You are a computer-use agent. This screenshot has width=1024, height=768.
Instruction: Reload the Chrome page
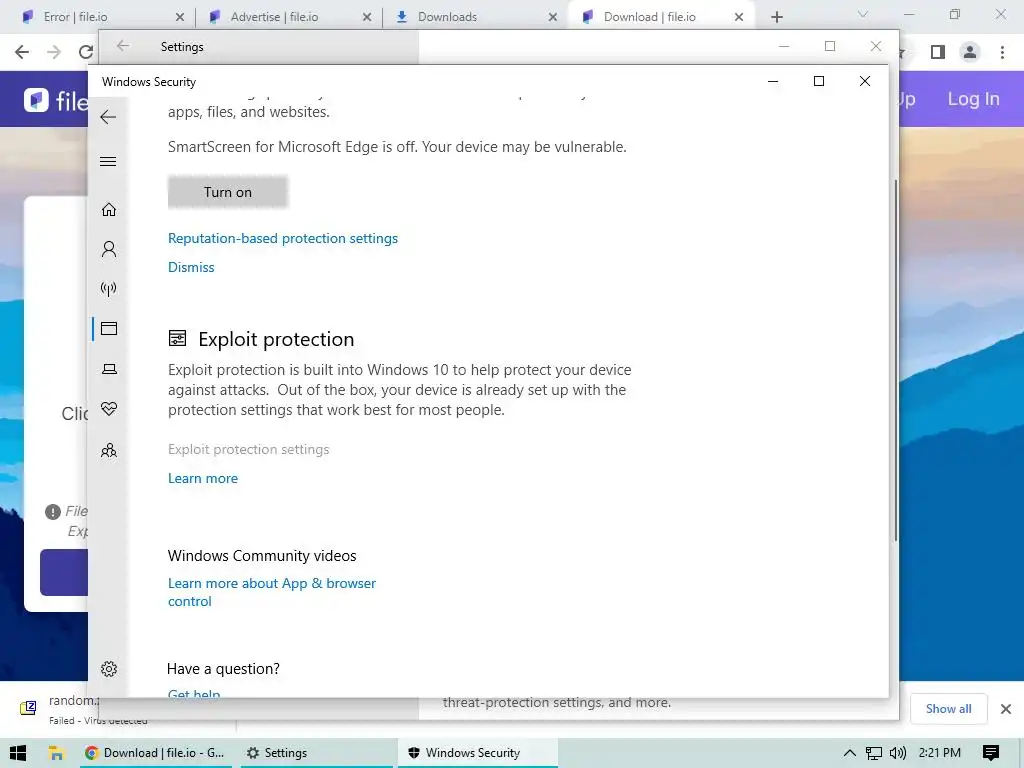tap(86, 52)
